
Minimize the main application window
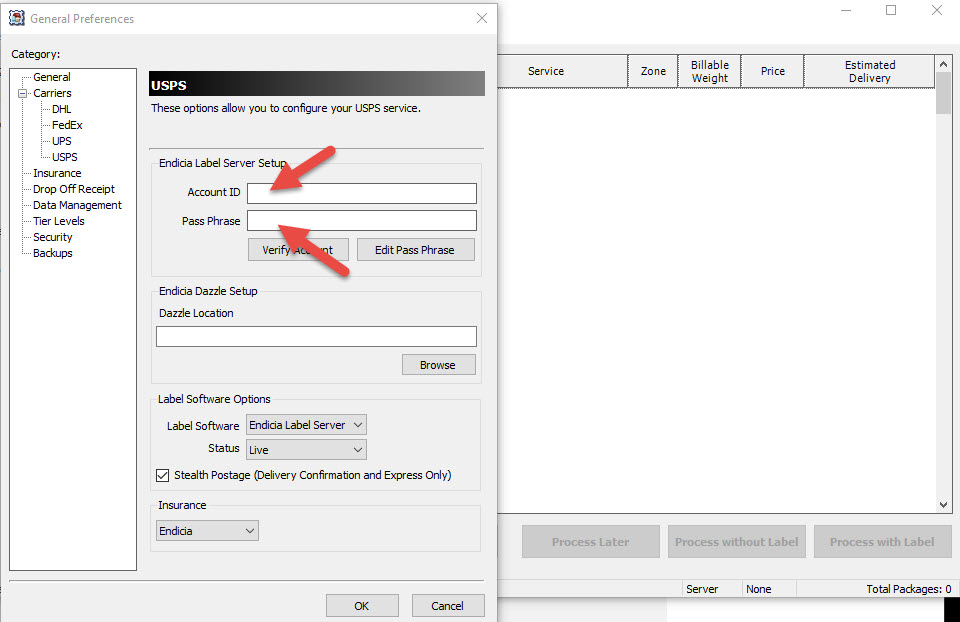pos(846,10)
